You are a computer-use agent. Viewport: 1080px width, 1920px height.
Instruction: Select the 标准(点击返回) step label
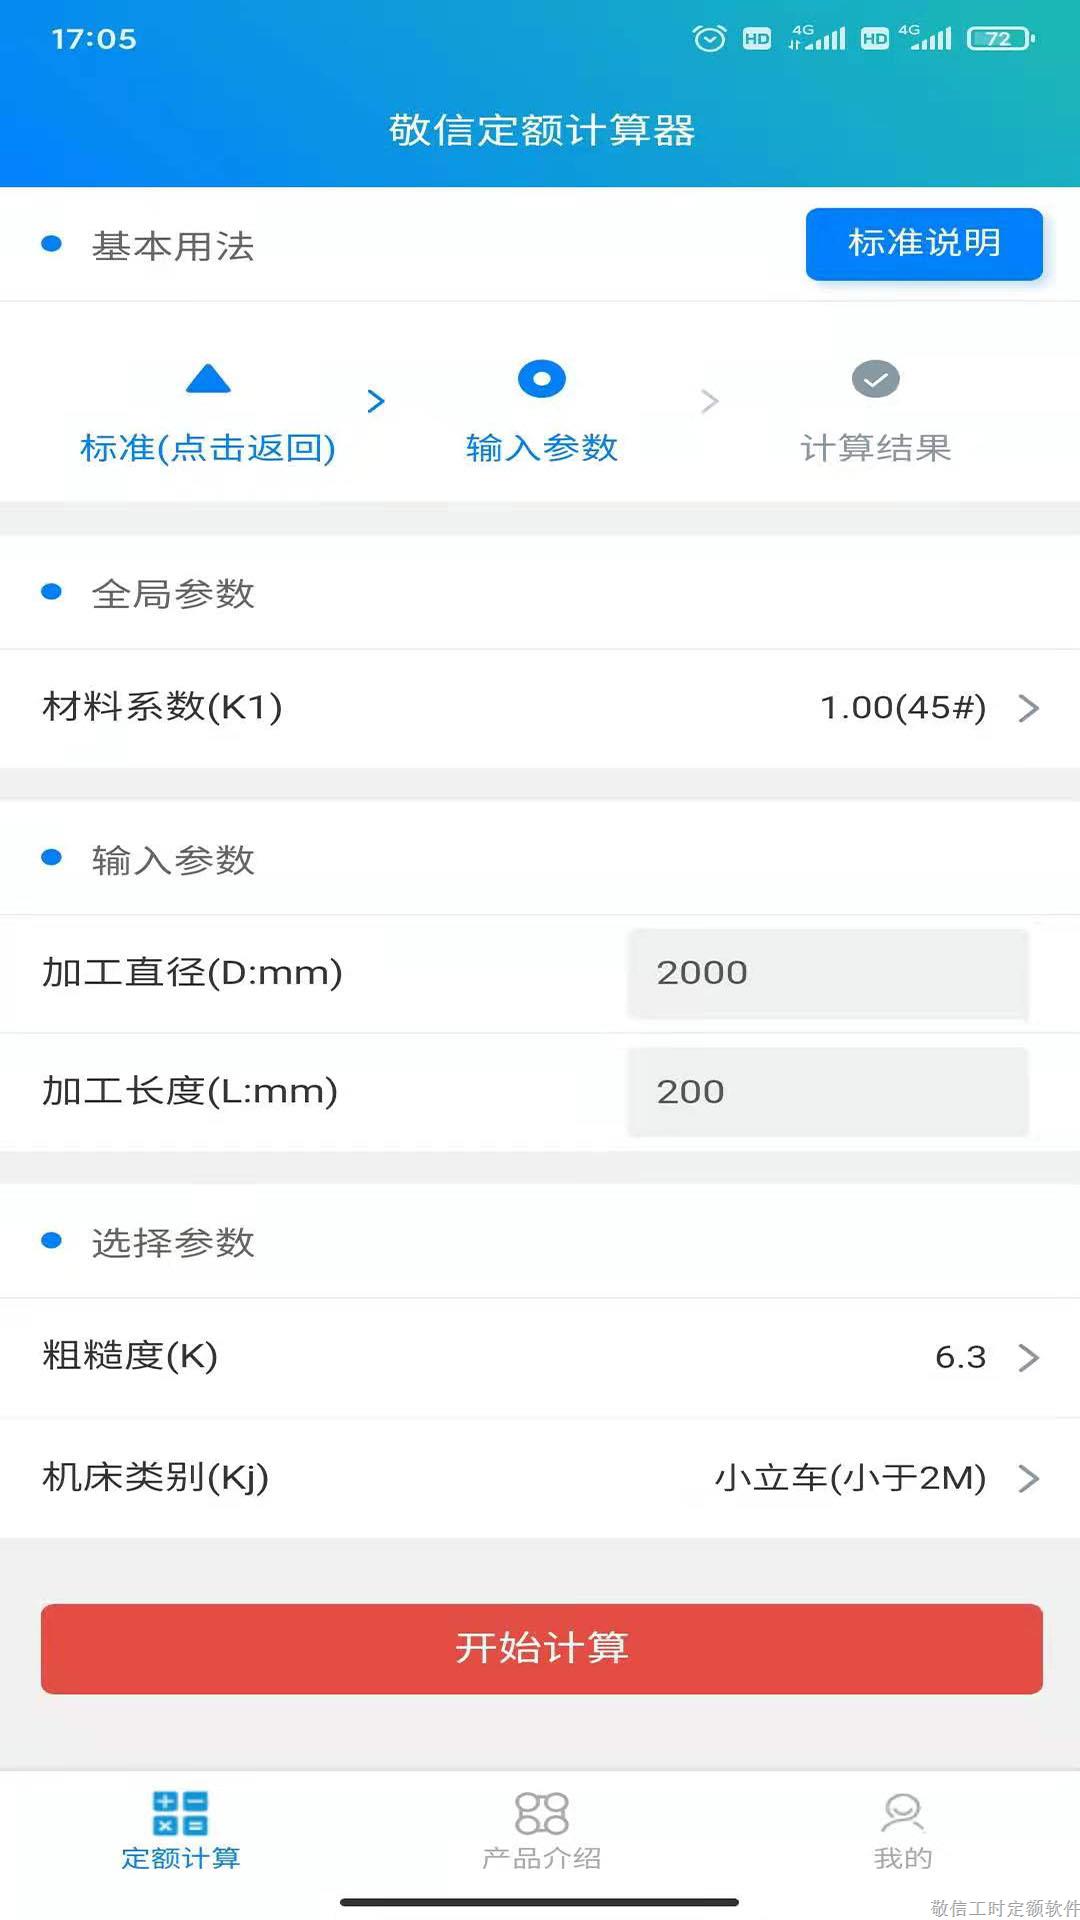pyautogui.click(x=208, y=447)
